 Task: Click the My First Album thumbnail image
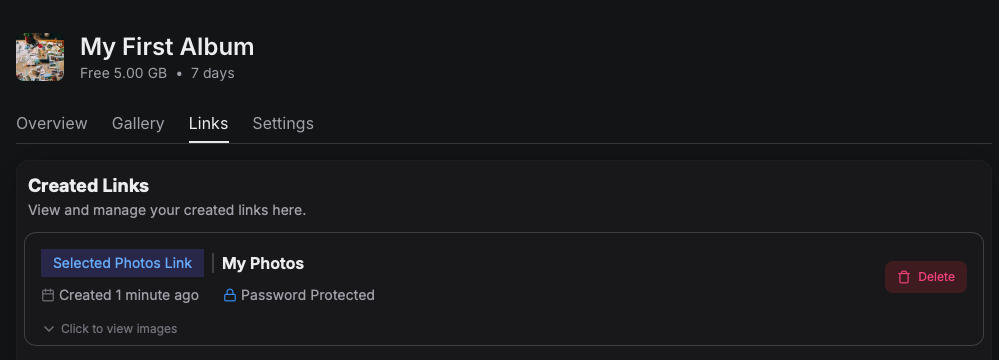40,57
